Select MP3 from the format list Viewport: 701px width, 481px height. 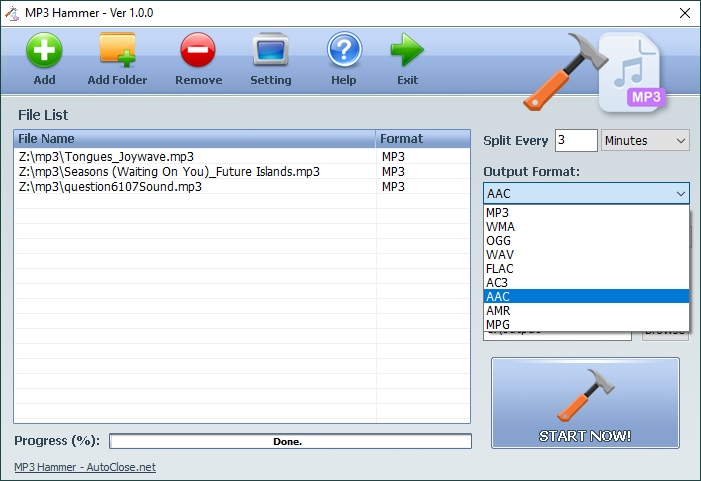pos(586,213)
